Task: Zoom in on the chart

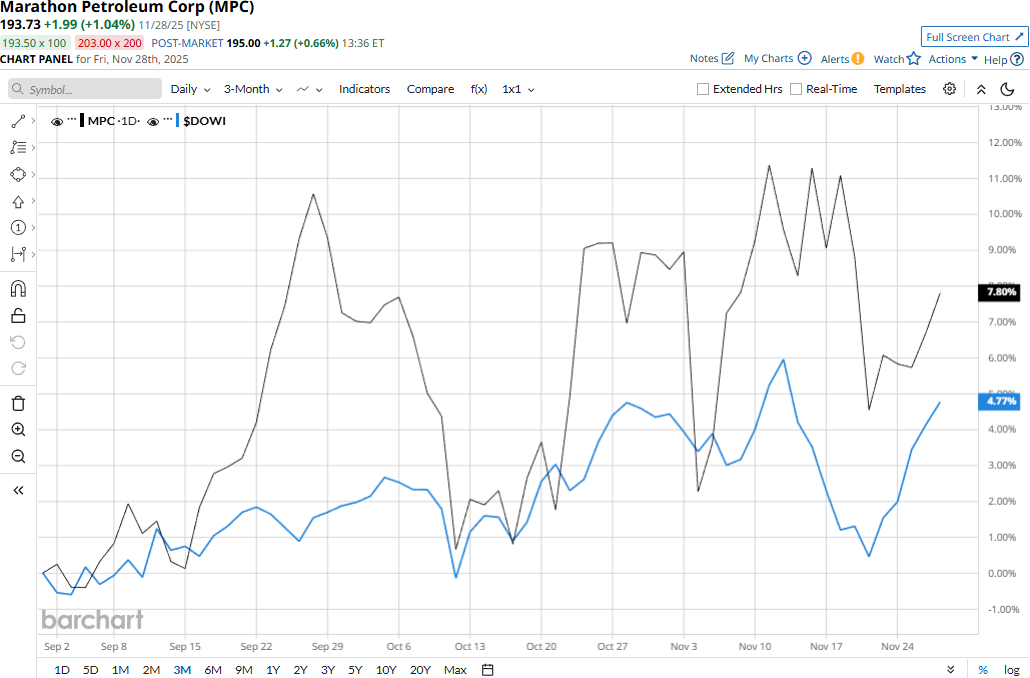Action: tap(18, 430)
